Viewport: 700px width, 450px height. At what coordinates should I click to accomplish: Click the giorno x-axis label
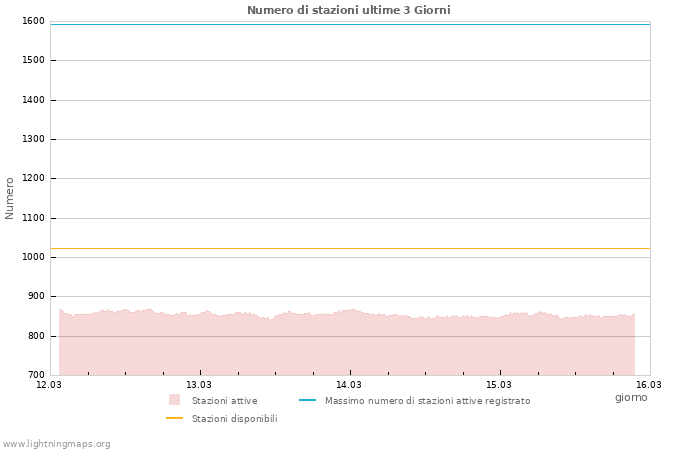pos(631,398)
